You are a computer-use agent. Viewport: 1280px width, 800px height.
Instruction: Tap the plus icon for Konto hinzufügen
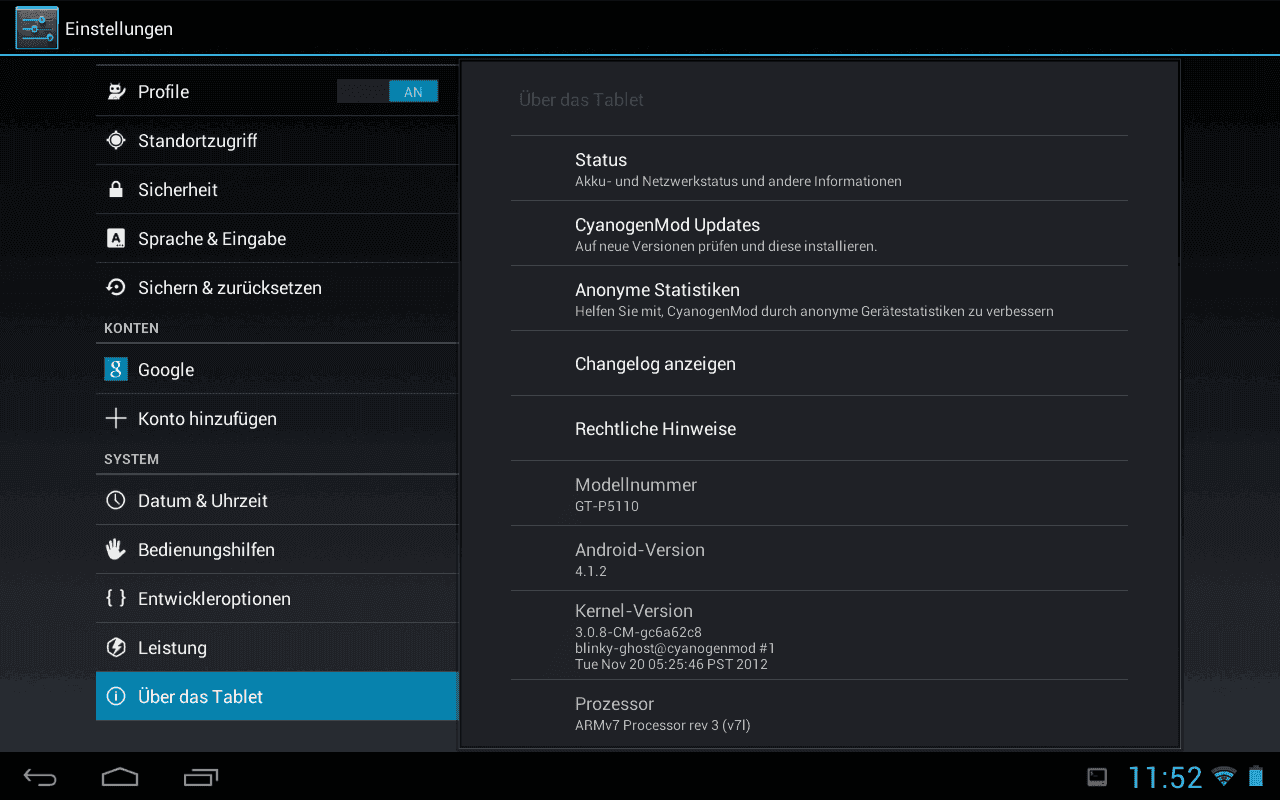116,419
